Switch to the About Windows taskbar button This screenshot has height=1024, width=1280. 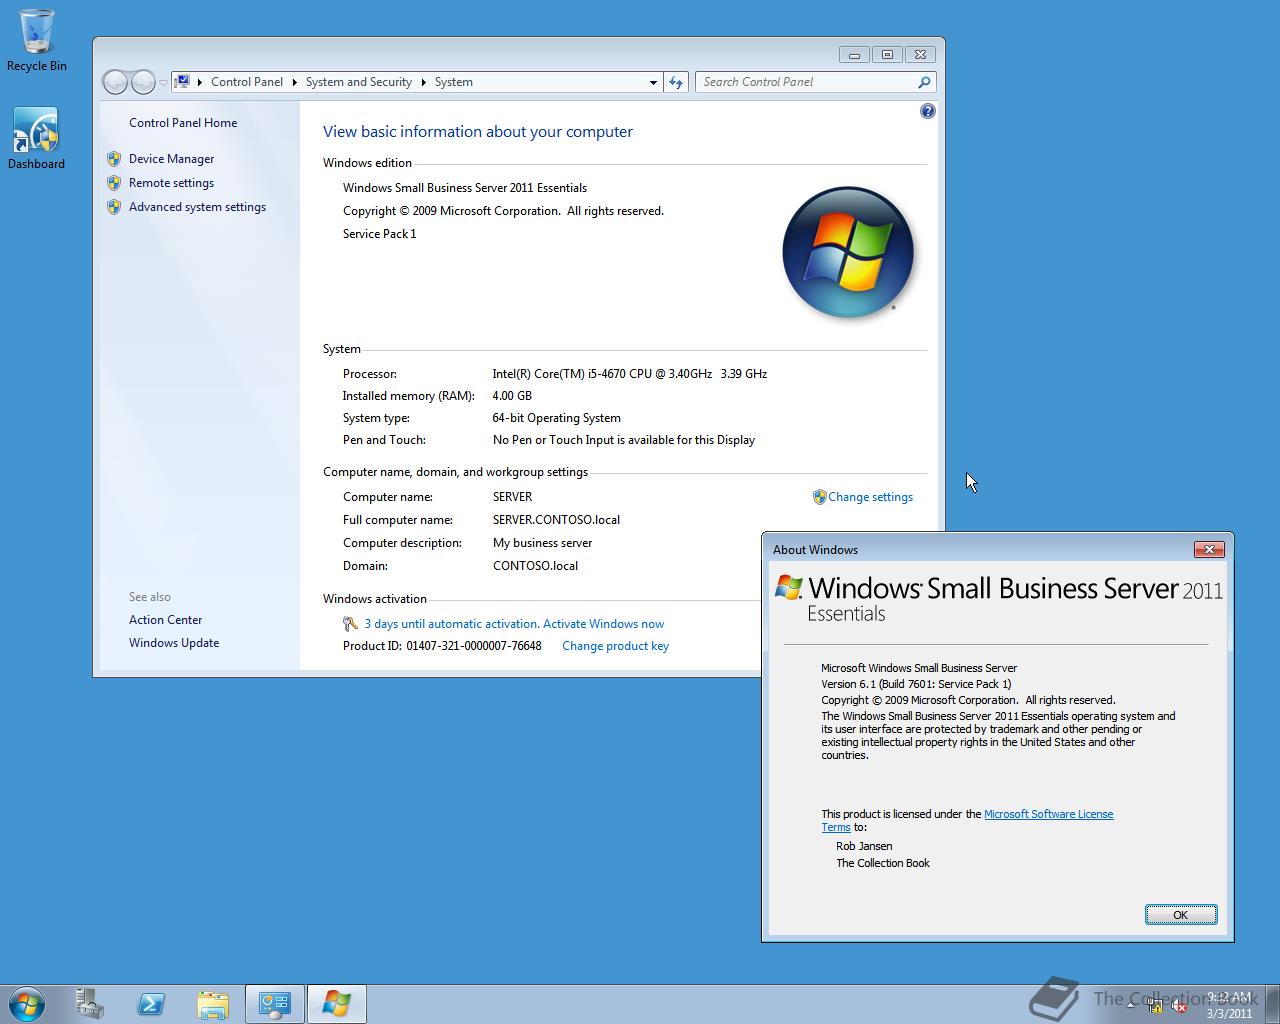pyautogui.click(x=337, y=1003)
